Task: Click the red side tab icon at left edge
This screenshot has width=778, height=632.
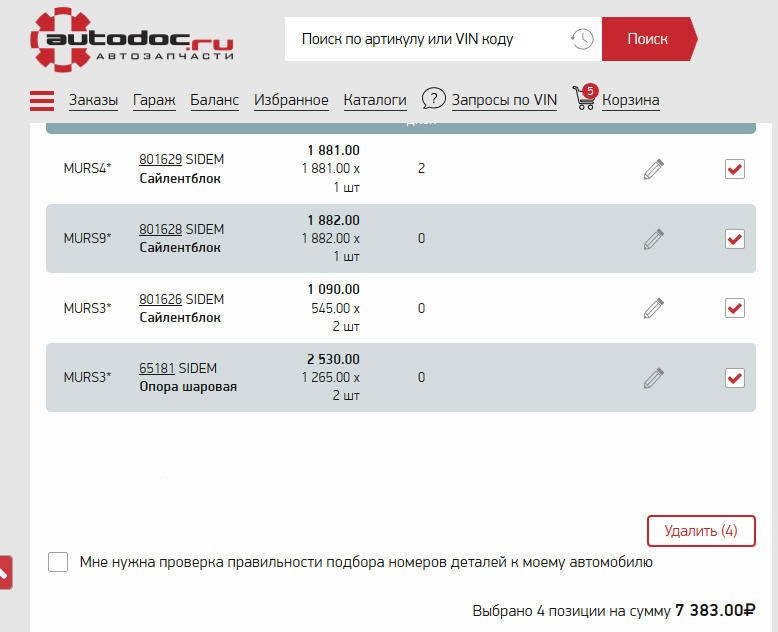Action: 5,572
